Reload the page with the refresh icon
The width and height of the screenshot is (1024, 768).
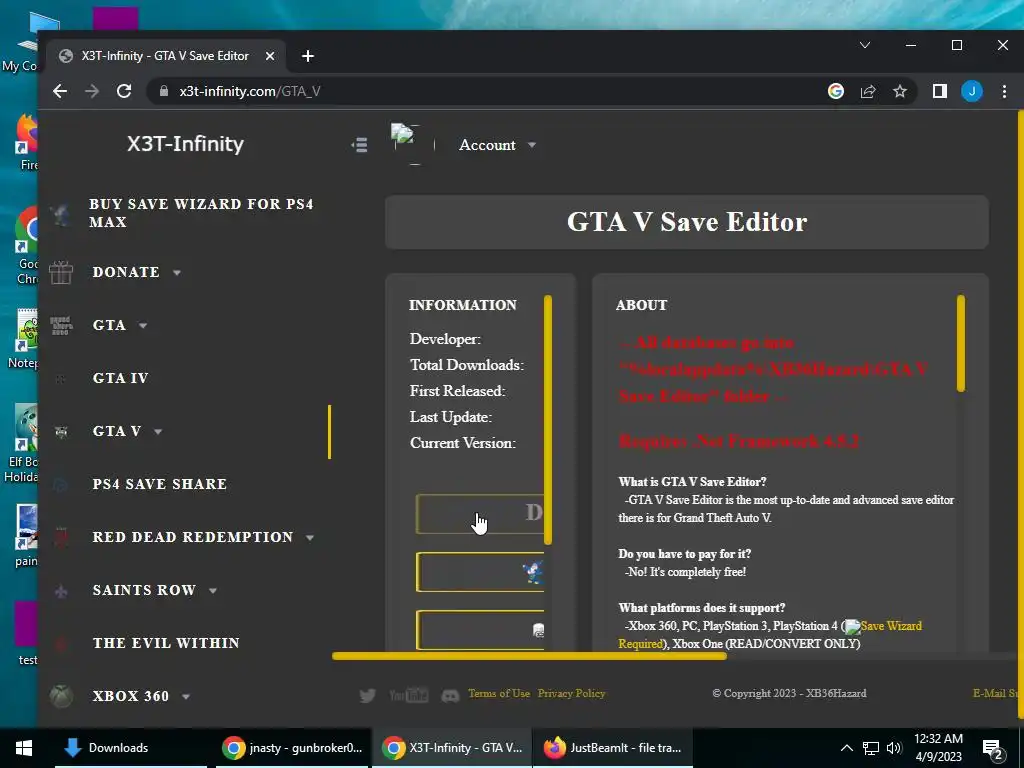(x=124, y=91)
